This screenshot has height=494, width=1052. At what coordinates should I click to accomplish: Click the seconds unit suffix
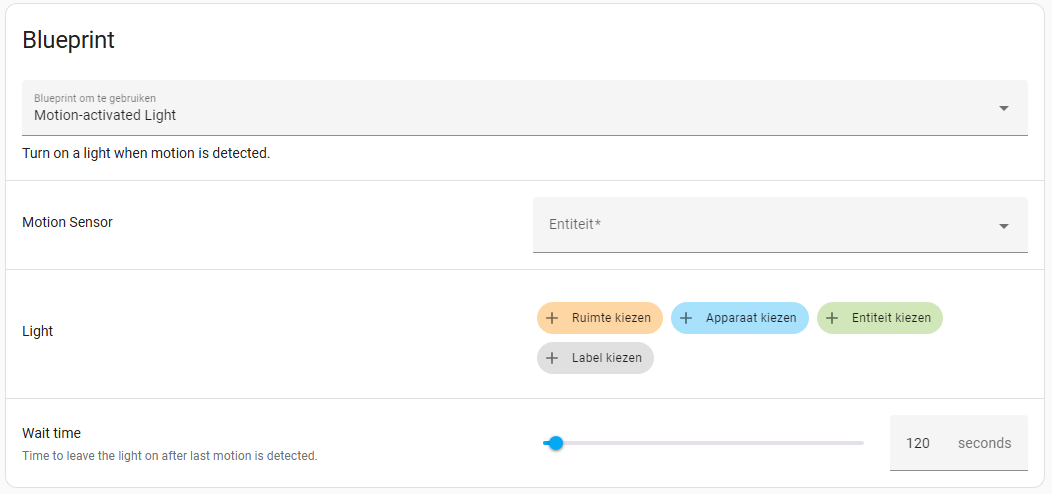[x=984, y=443]
